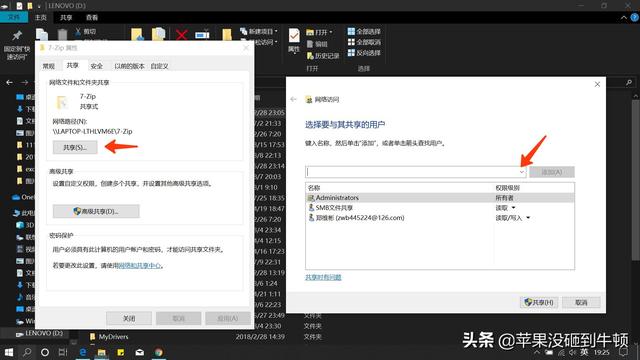Click 全部选择 in the ribbon
The image size is (640, 360).
(364, 31)
